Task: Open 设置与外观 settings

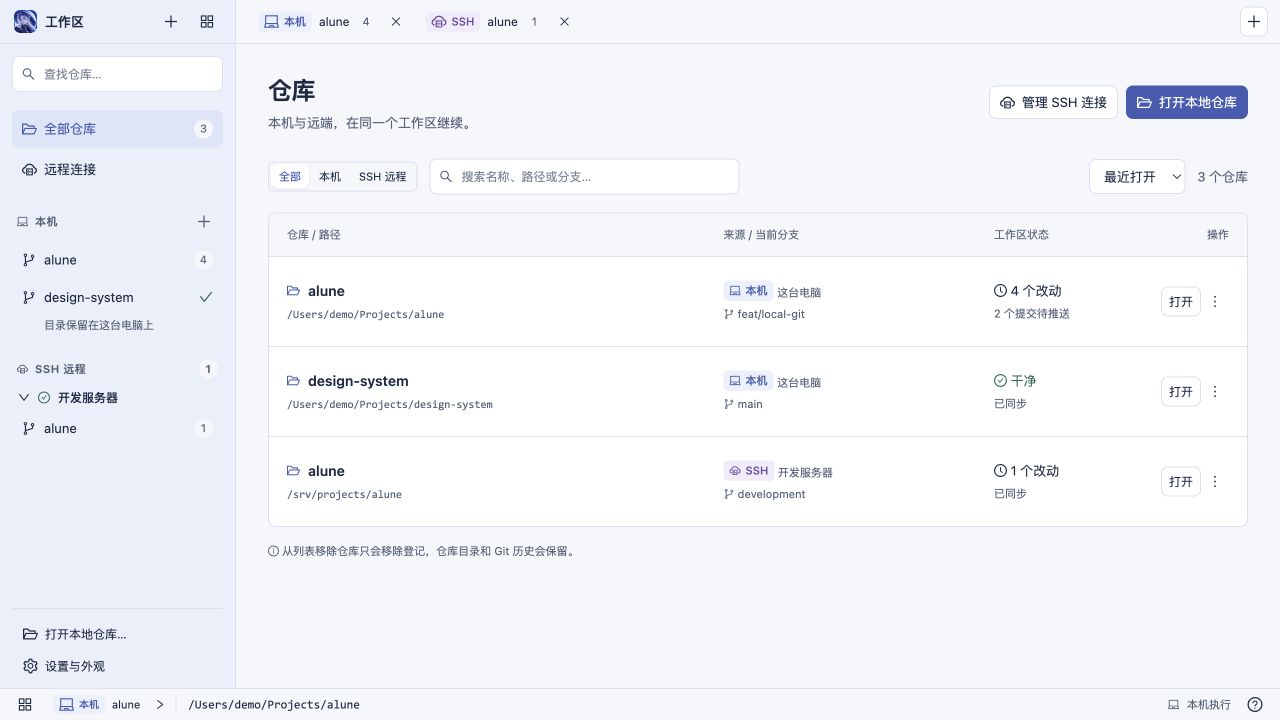Action: click(117, 666)
